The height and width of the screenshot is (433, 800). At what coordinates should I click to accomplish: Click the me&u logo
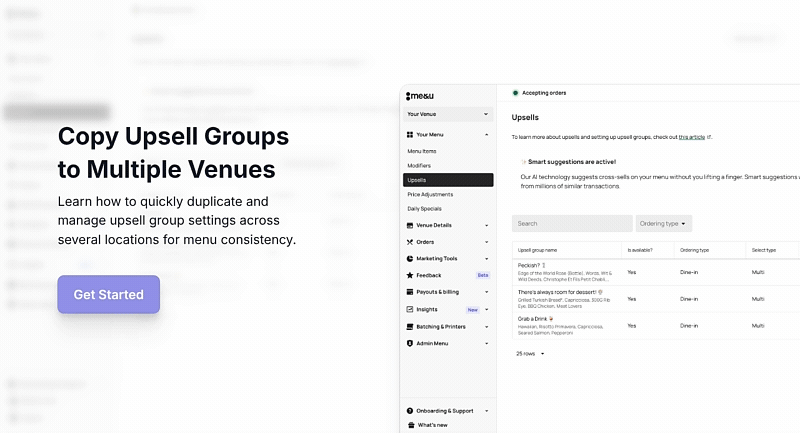click(420, 96)
